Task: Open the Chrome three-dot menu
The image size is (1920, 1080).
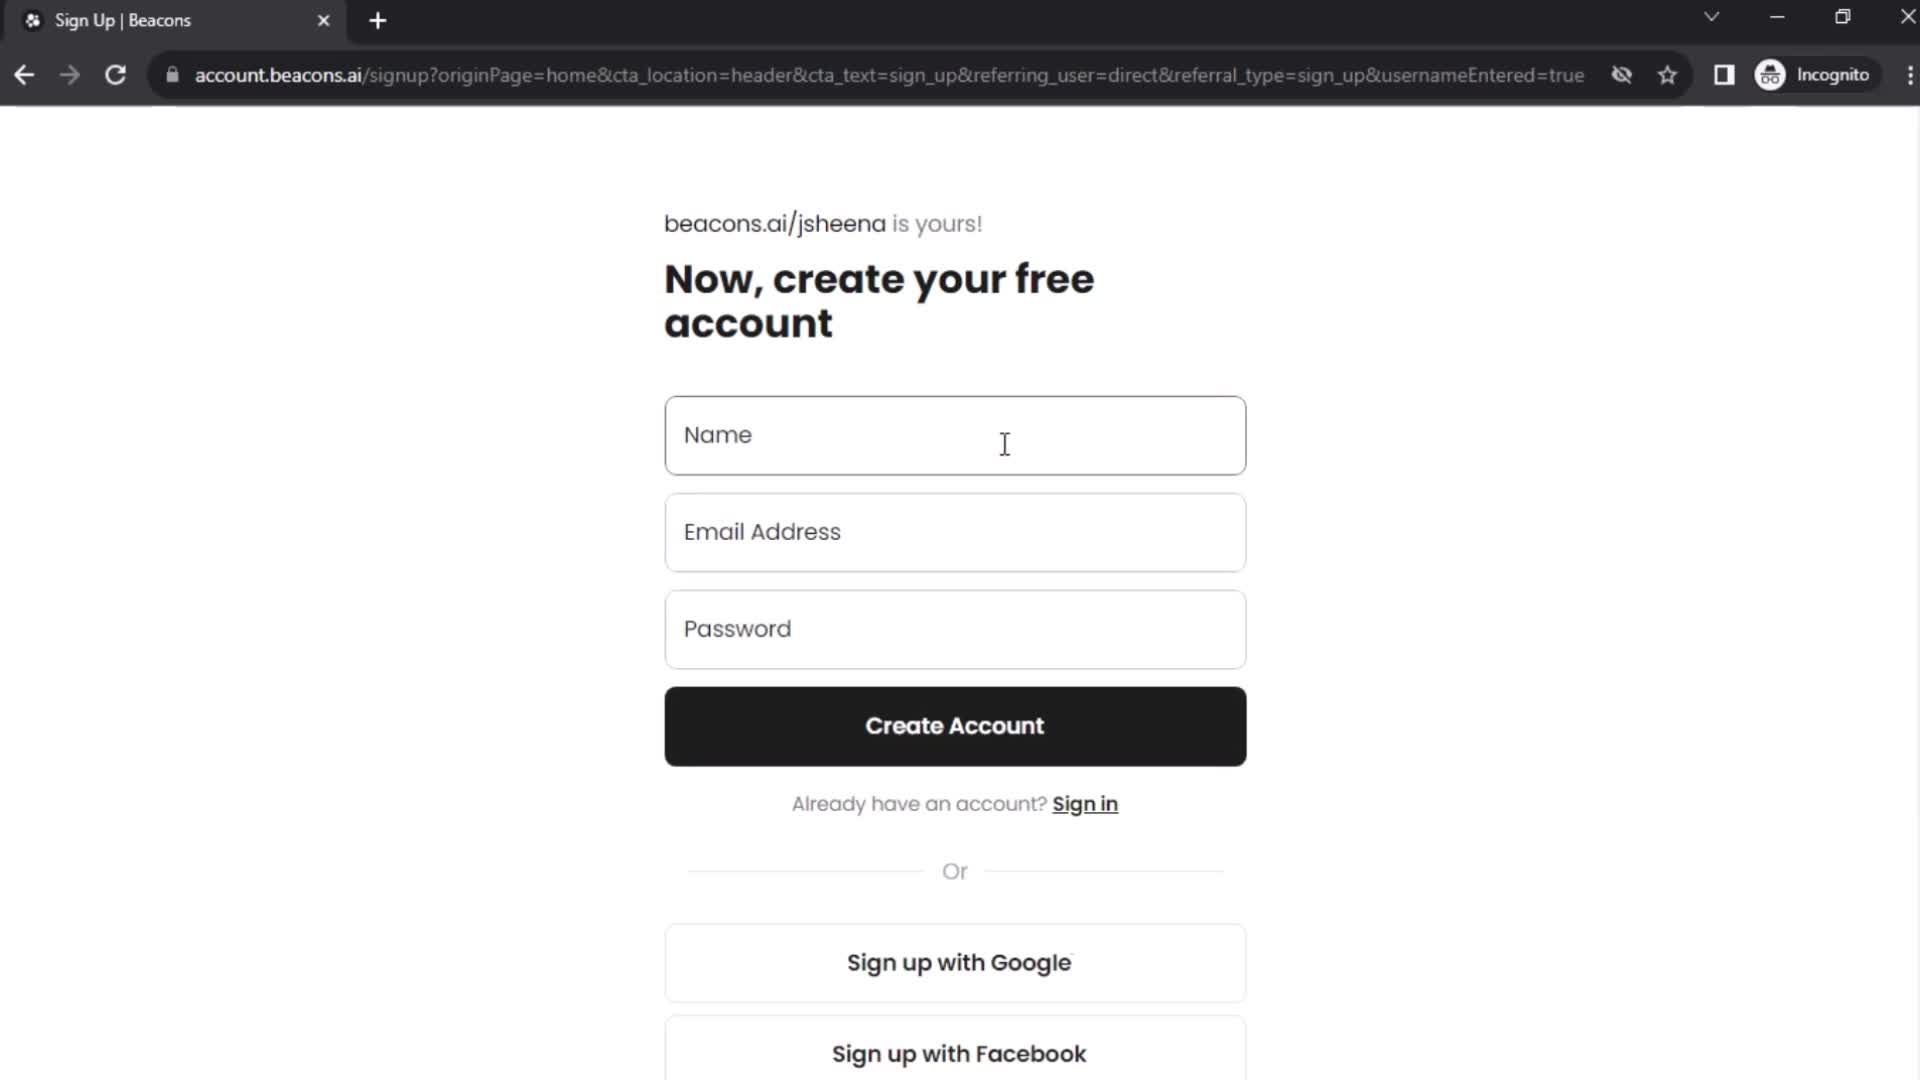Action: (1909, 75)
